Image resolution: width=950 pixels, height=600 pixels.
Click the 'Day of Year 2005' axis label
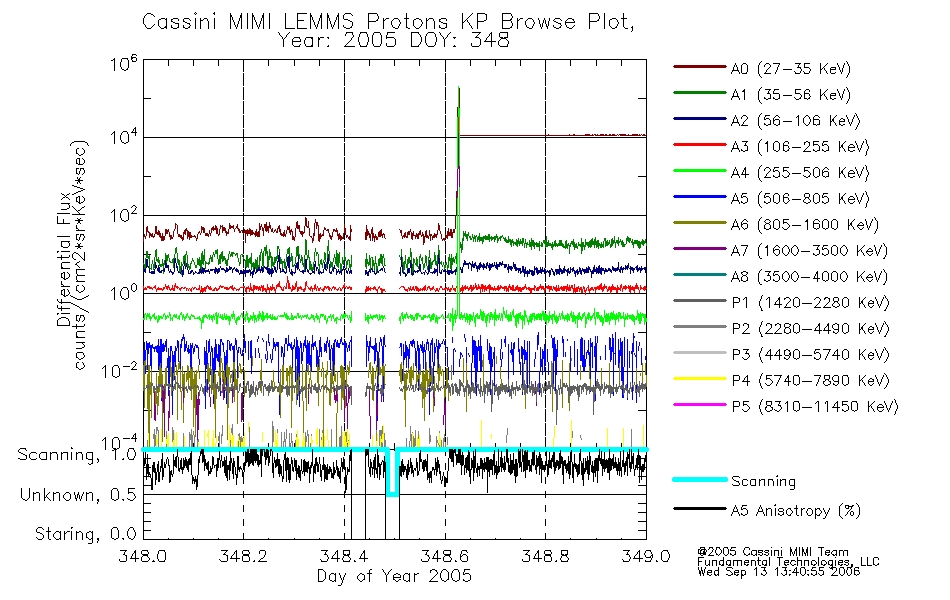click(x=394, y=576)
